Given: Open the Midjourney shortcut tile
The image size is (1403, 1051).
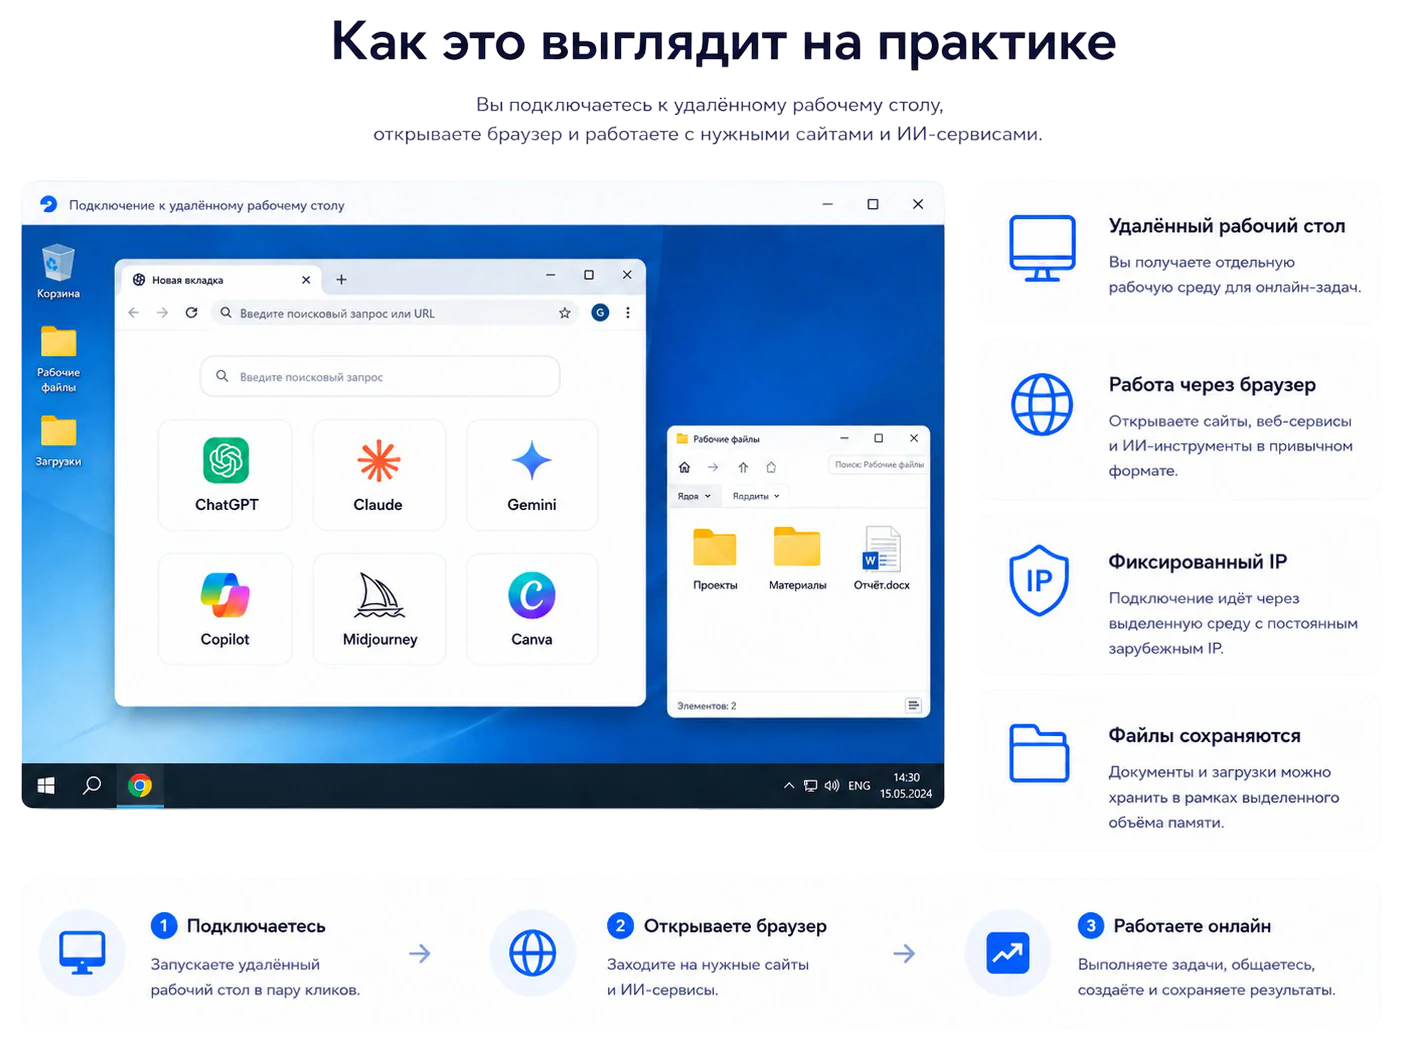Looking at the screenshot, I should pyautogui.click(x=379, y=609).
